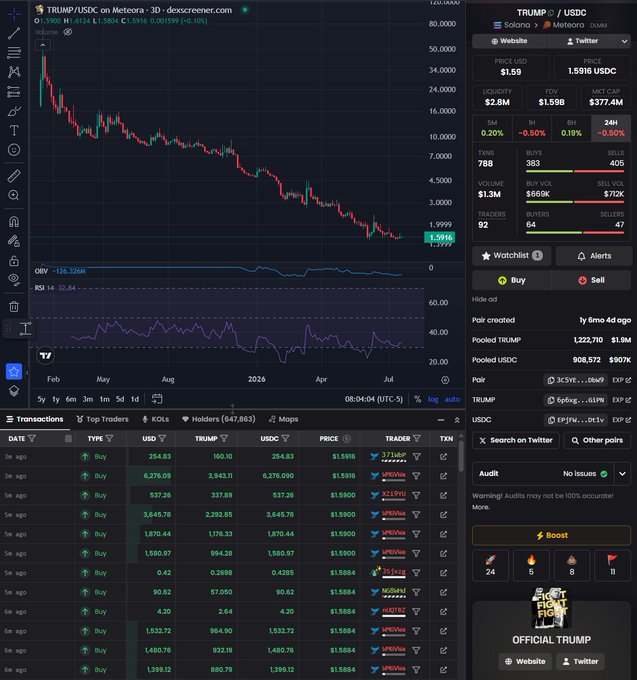Set chart range to 1d
Viewport: 637px width, 680px height.
(x=135, y=399)
